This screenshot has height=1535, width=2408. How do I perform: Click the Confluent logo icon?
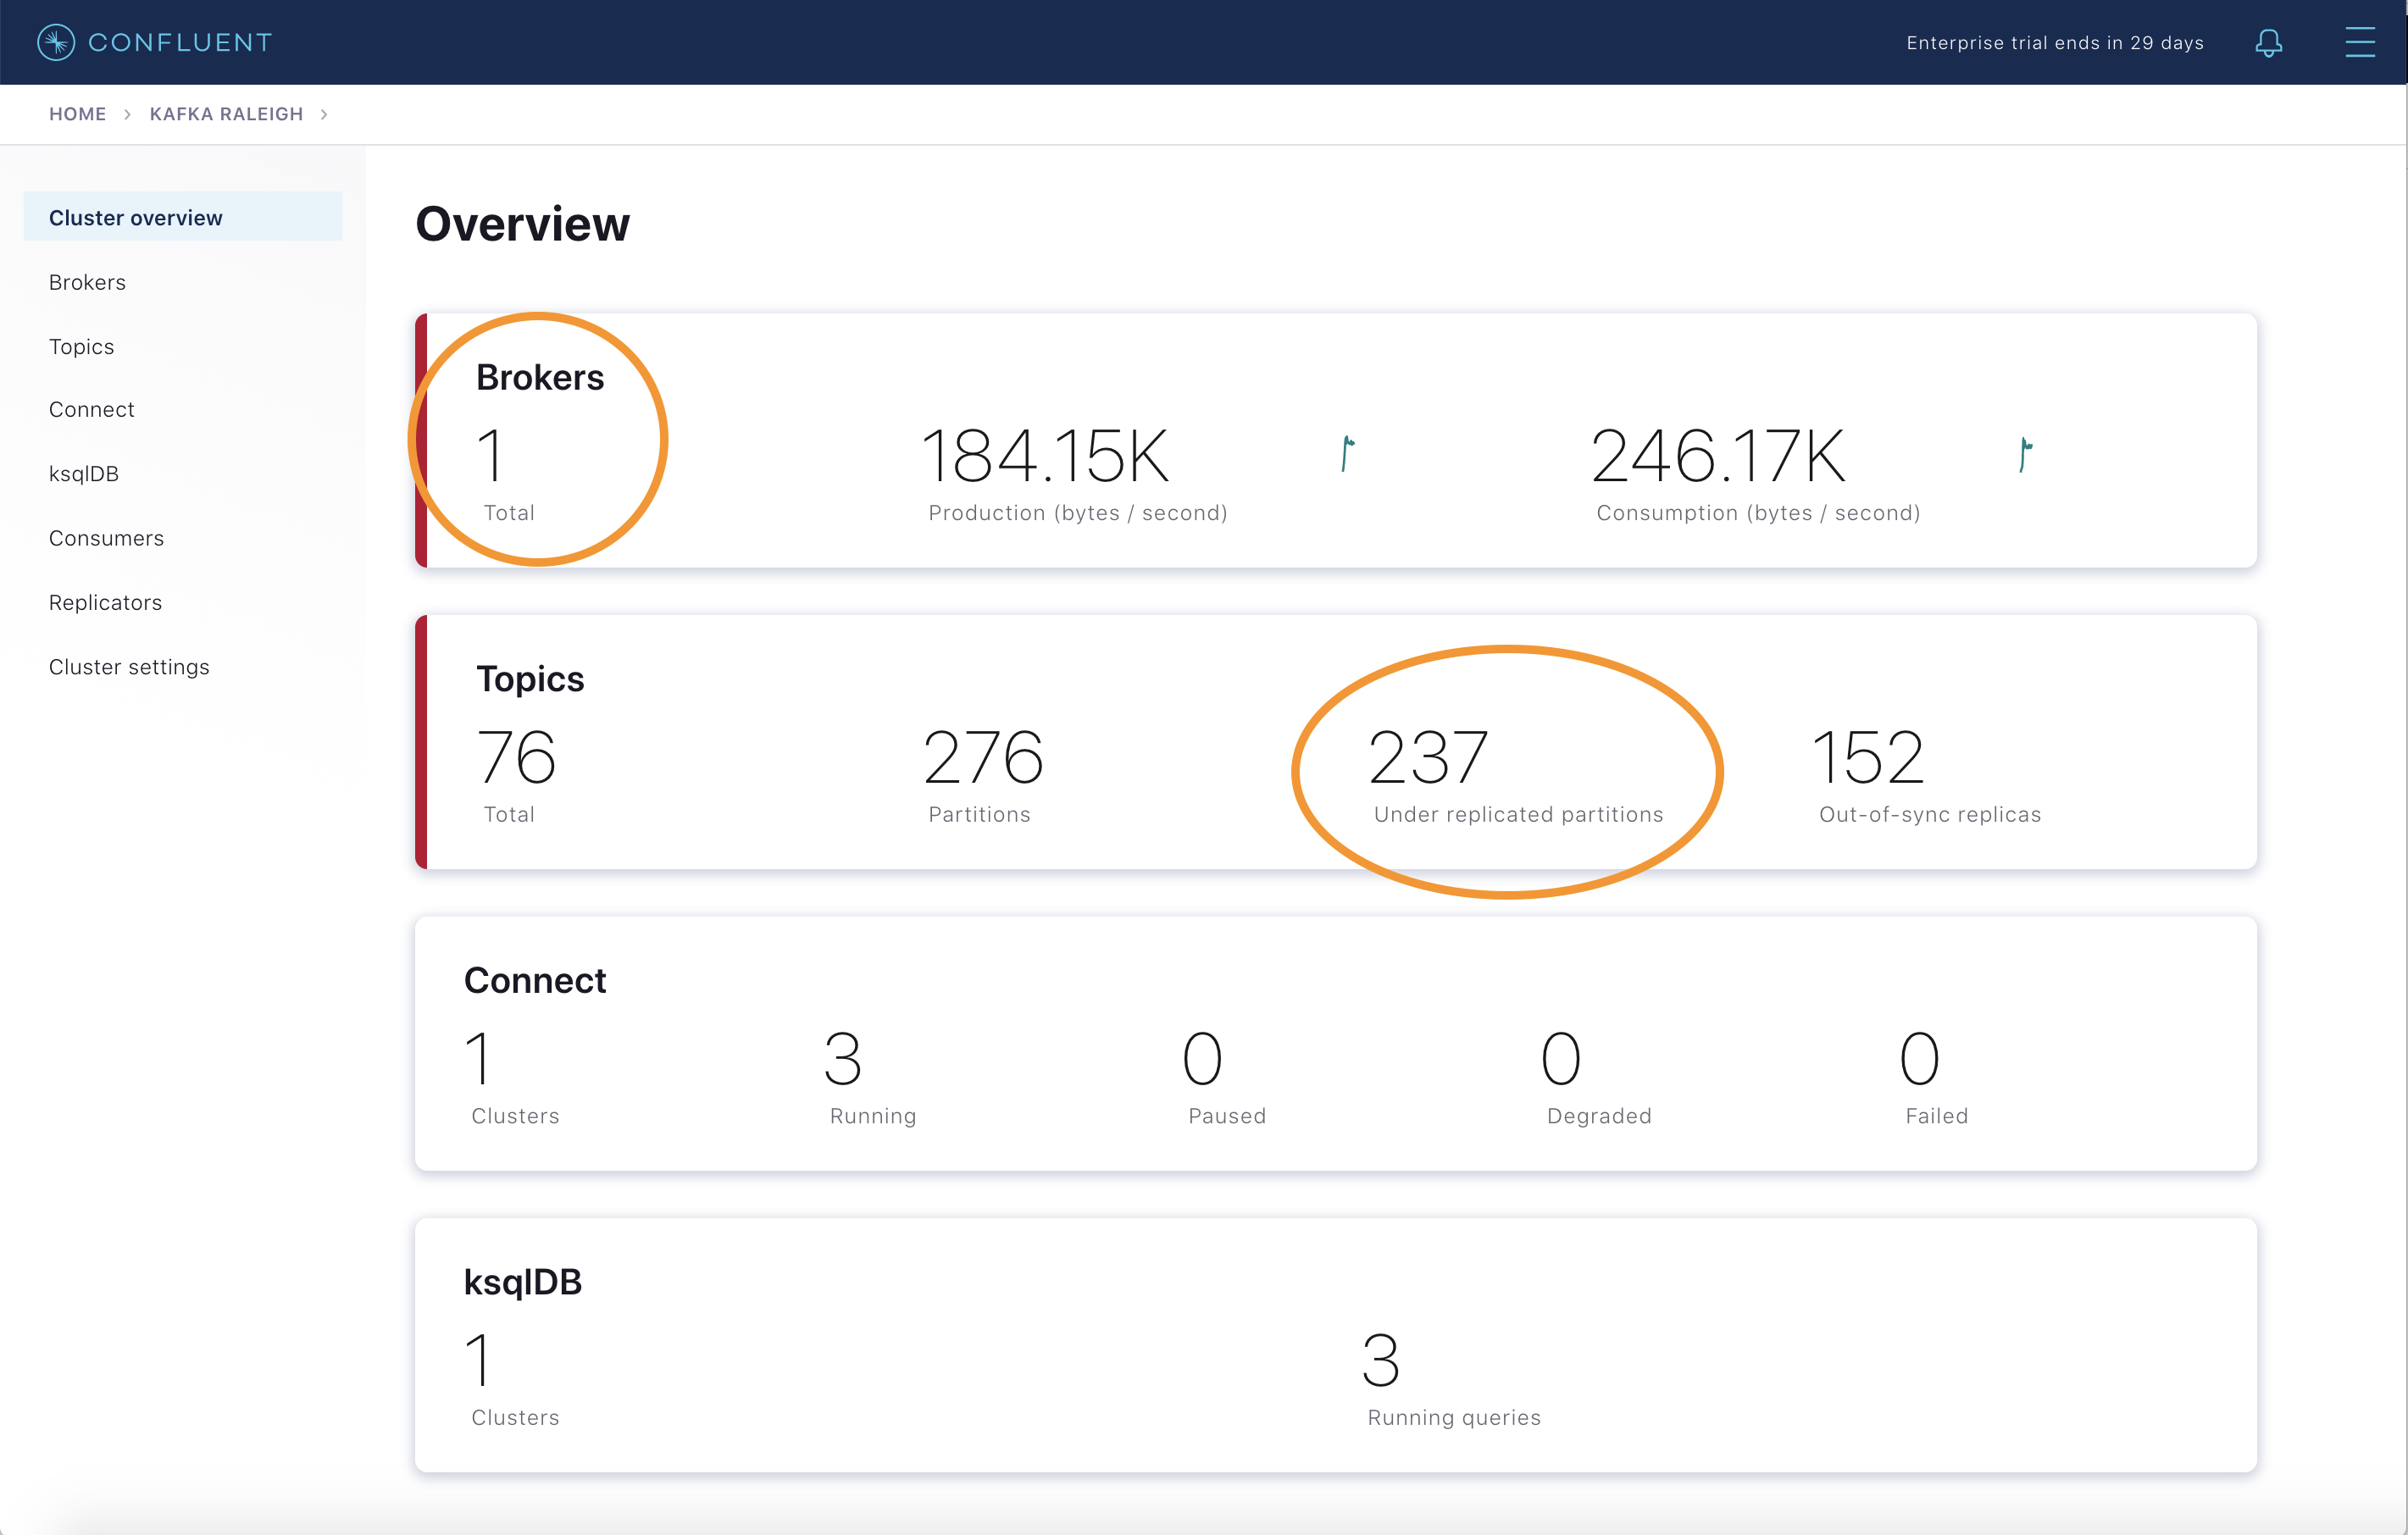56,42
